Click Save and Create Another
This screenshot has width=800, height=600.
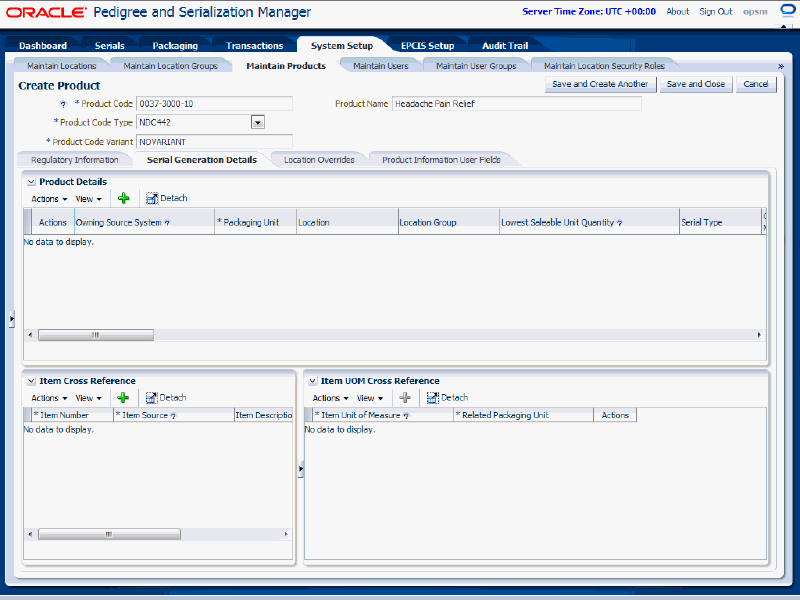[x=600, y=84]
